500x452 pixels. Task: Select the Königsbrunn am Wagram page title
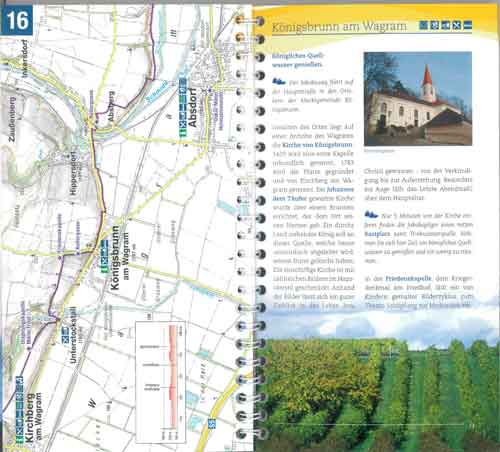point(339,26)
